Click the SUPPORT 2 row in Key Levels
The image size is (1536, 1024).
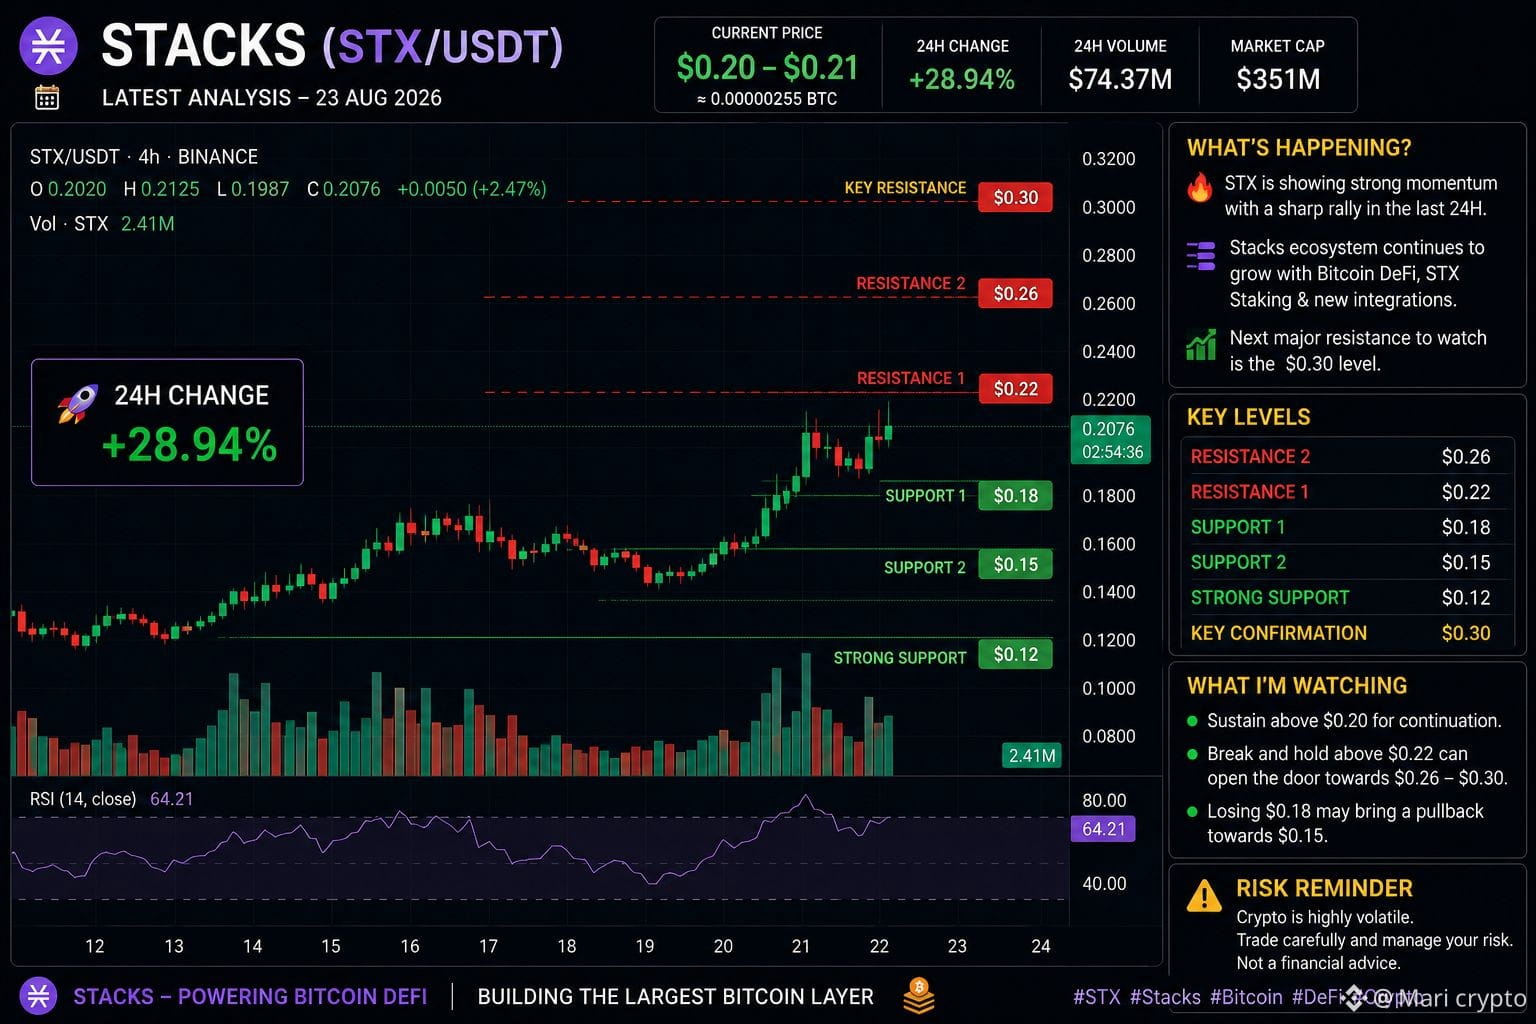[1346, 563]
